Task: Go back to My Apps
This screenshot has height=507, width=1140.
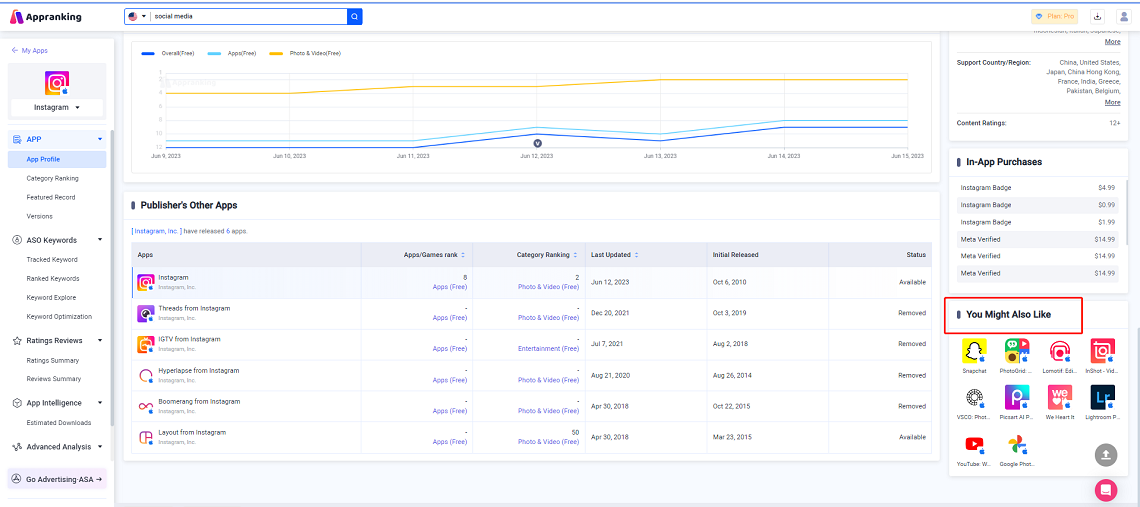Action: tap(30, 50)
